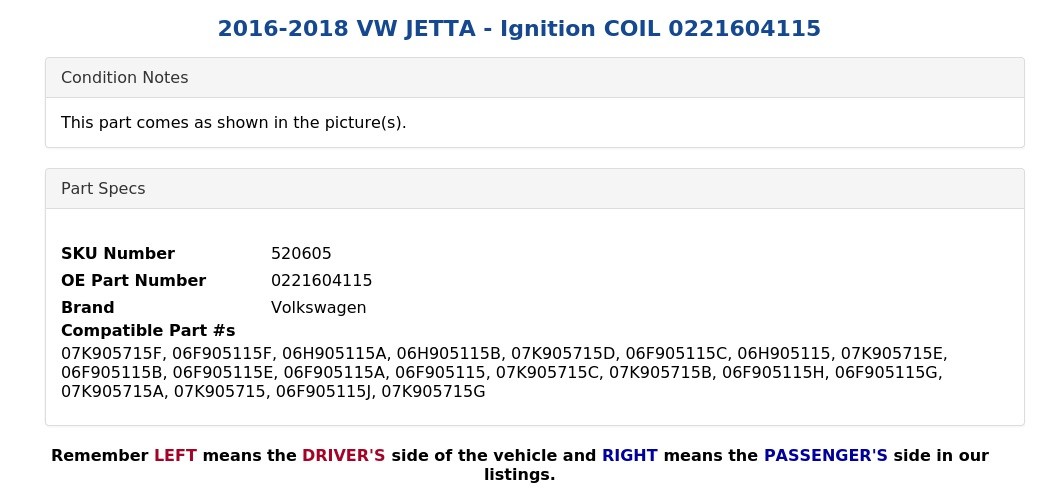Click the SKU Number label
The width and height of the screenshot is (1040, 500).
click(x=118, y=254)
